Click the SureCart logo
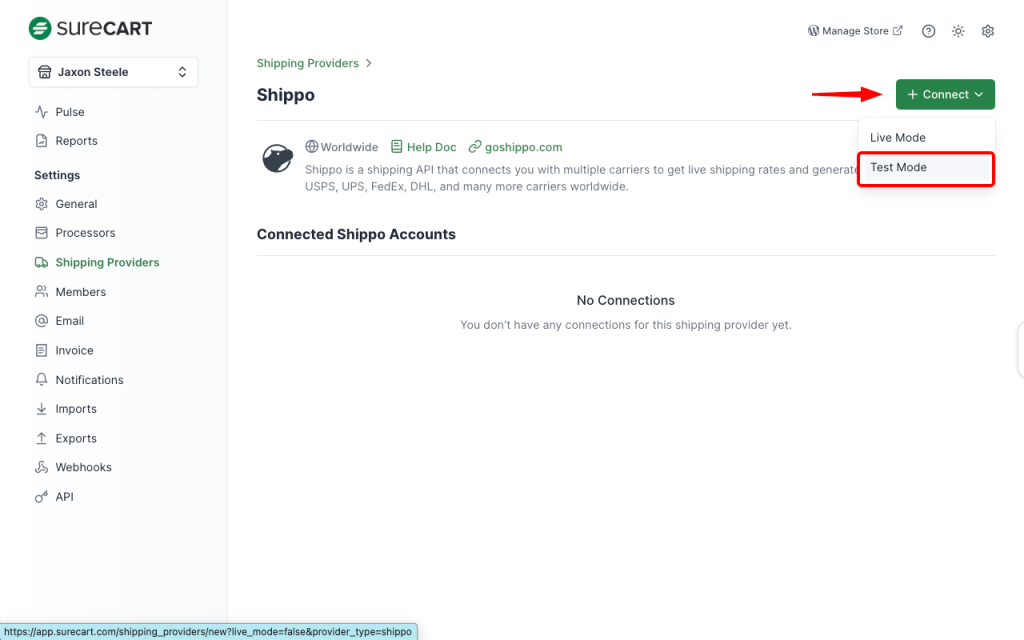 (90, 28)
